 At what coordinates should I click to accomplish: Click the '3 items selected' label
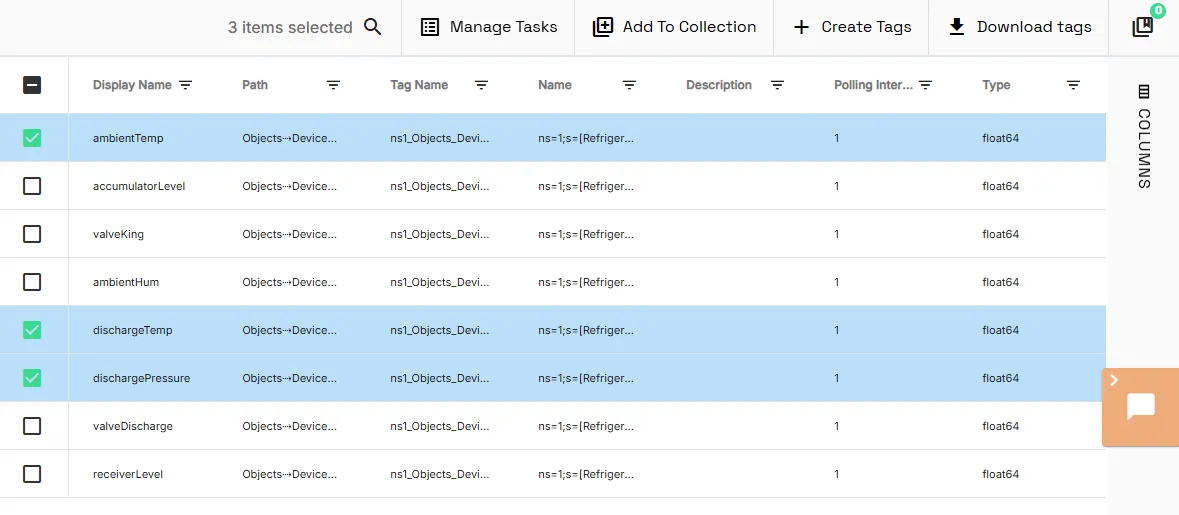pos(290,27)
